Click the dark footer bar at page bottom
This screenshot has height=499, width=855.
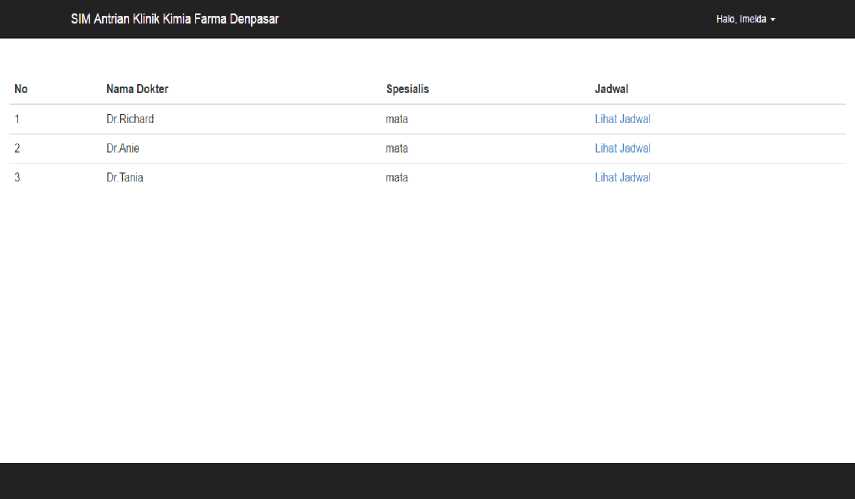coord(427,481)
